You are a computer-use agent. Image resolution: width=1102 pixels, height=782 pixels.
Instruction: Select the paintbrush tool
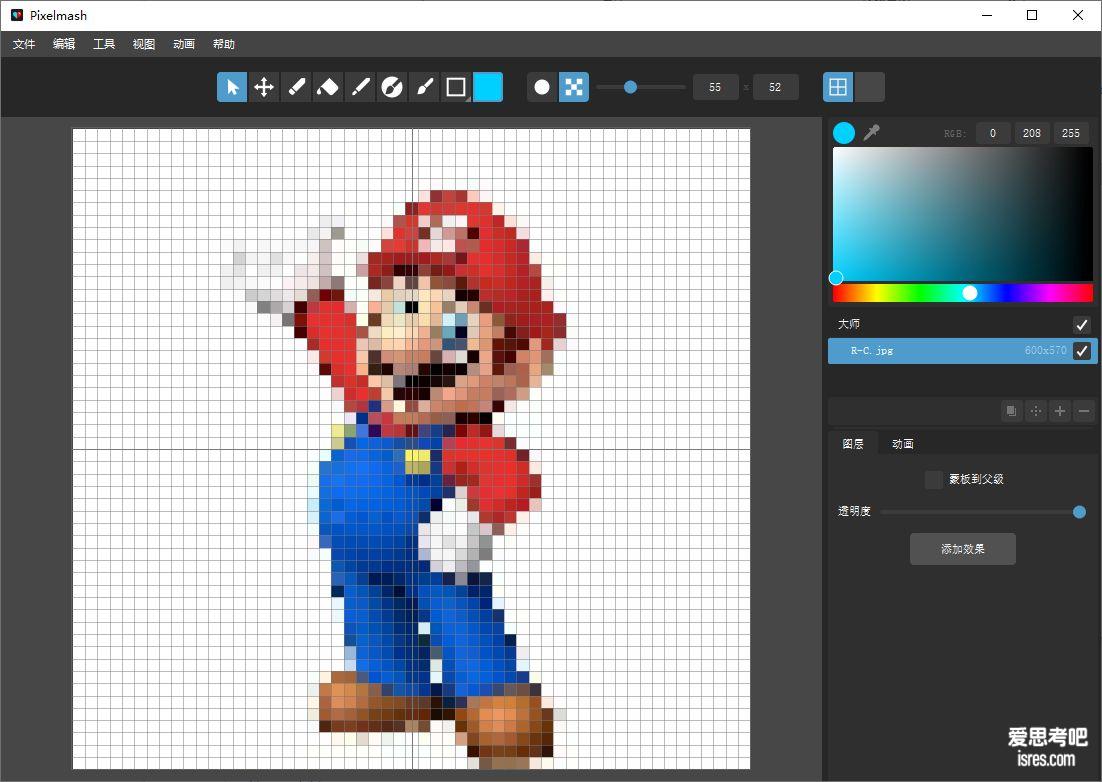[424, 87]
